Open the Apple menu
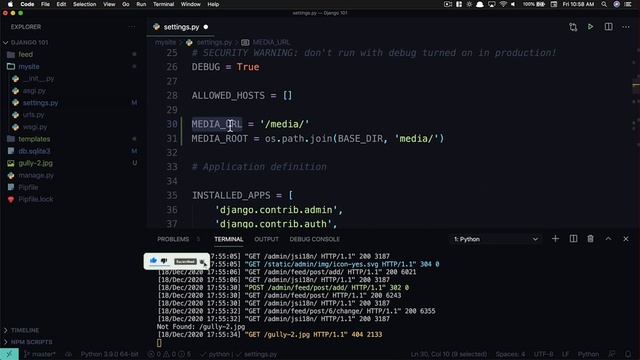Viewport: 640px width, 360px height. pyautogui.click(x=10, y=4)
